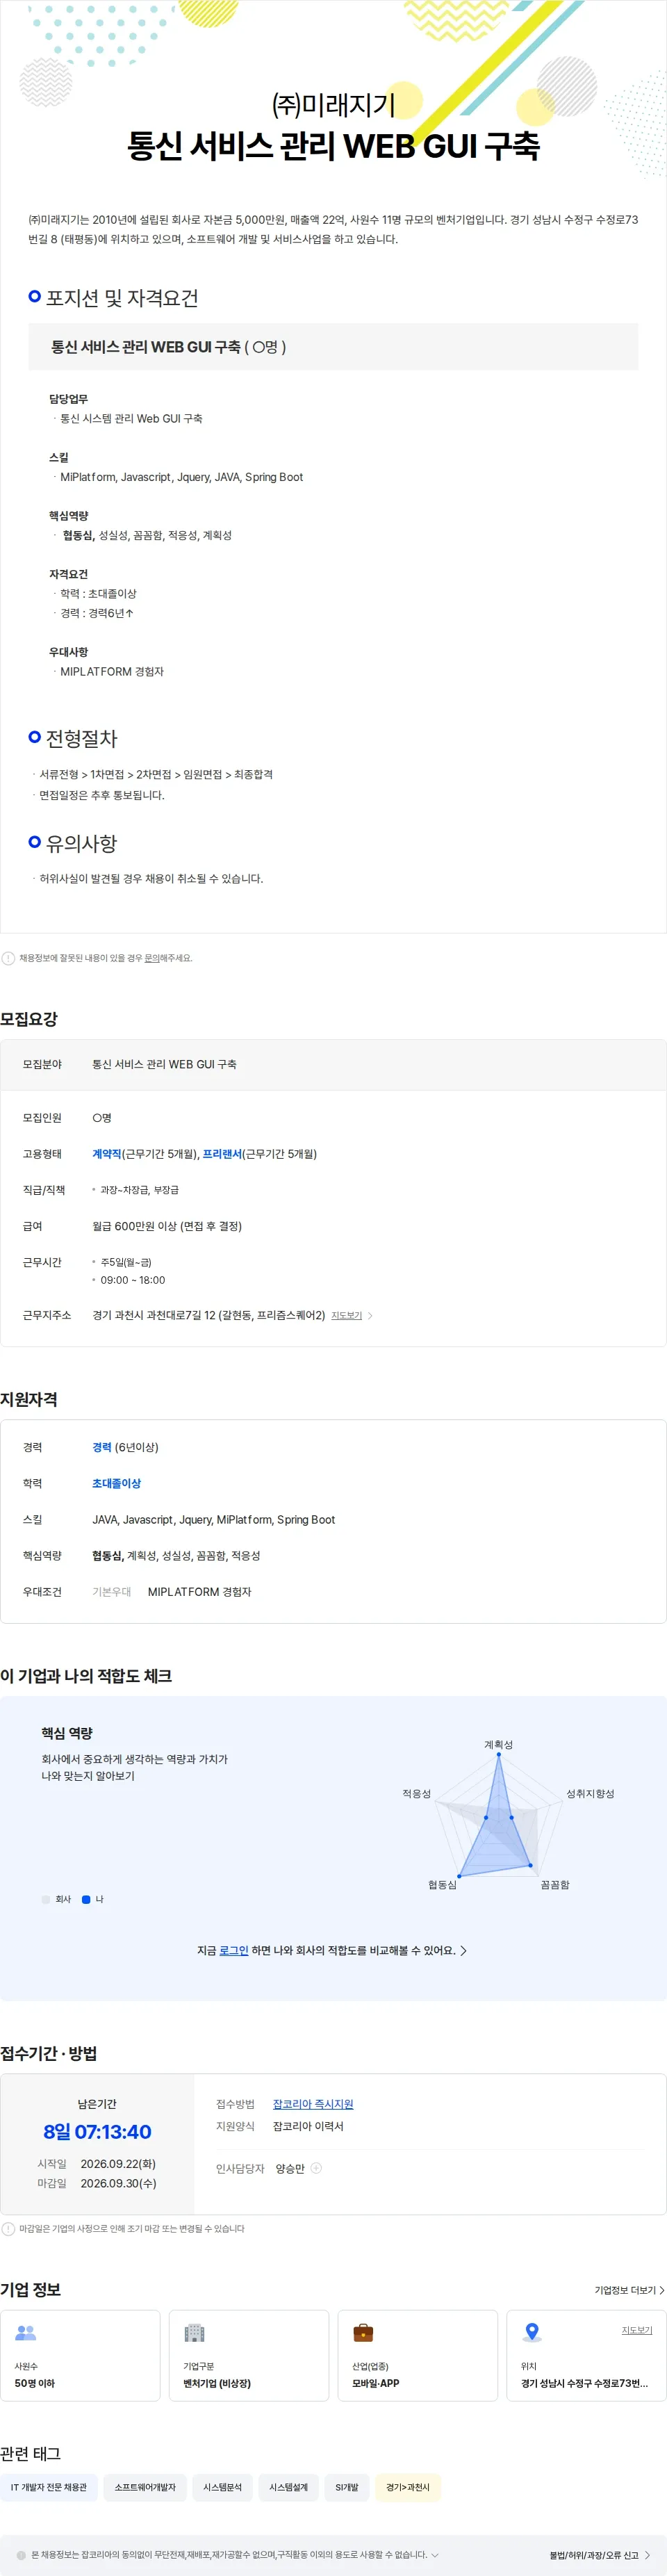Click the location pin icon in 위치 card
The image size is (667, 2576).
(532, 2333)
